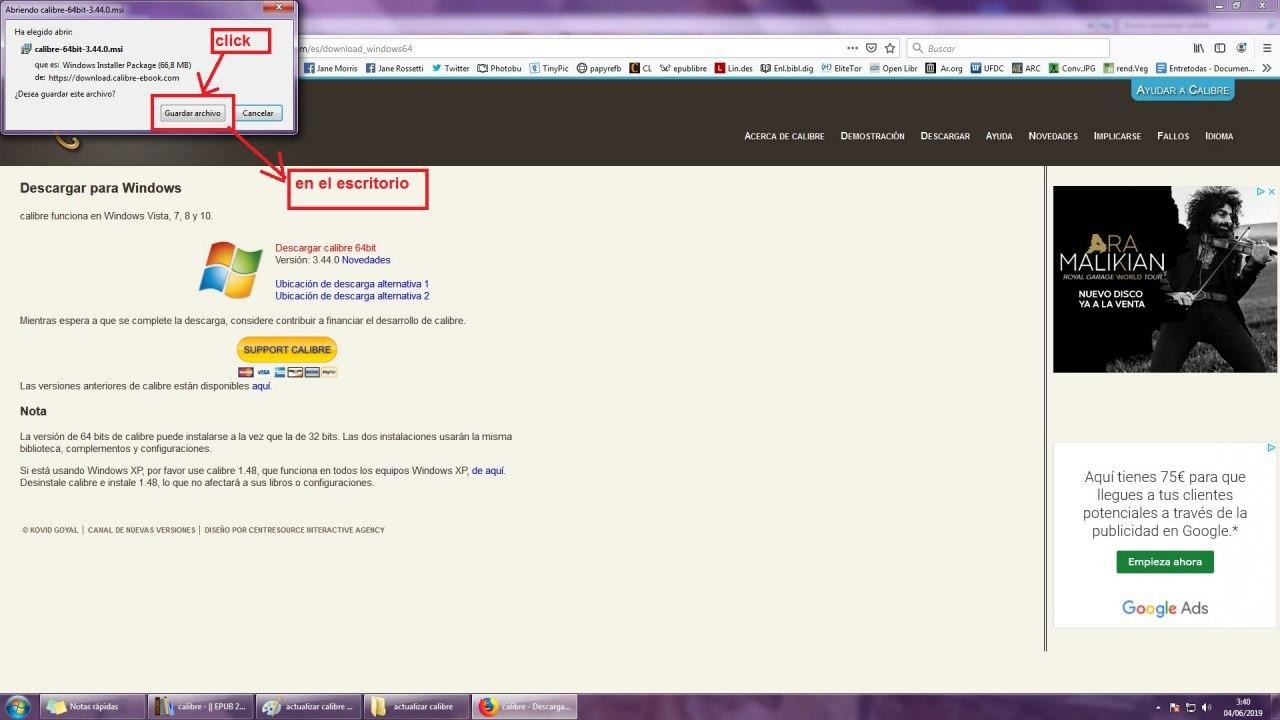Open Novedades in the site navigation

[1053, 136]
